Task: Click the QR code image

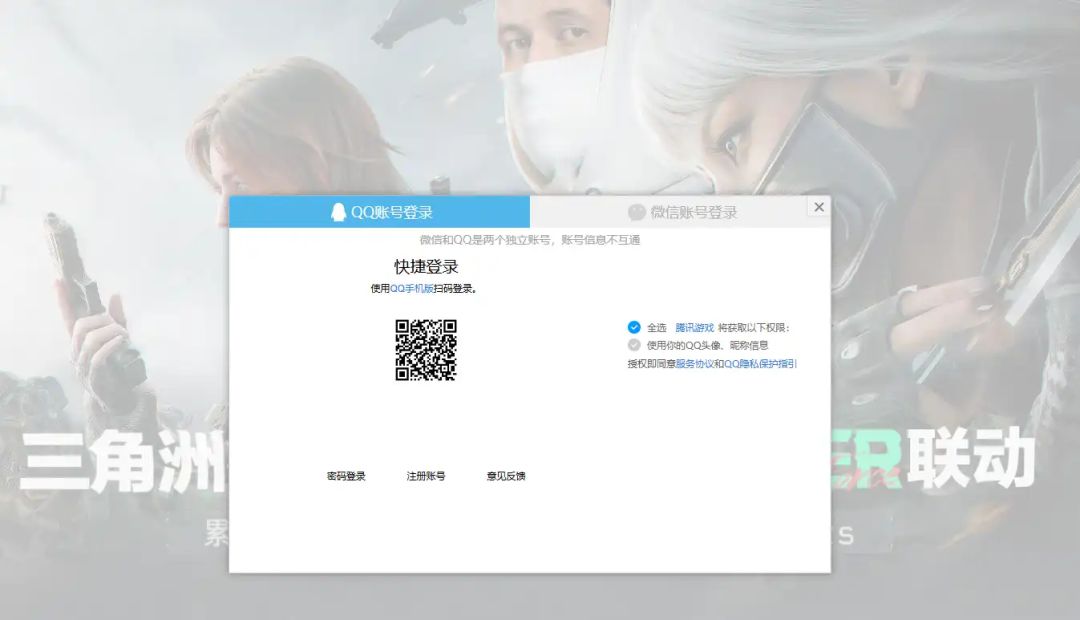Action: click(x=426, y=350)
